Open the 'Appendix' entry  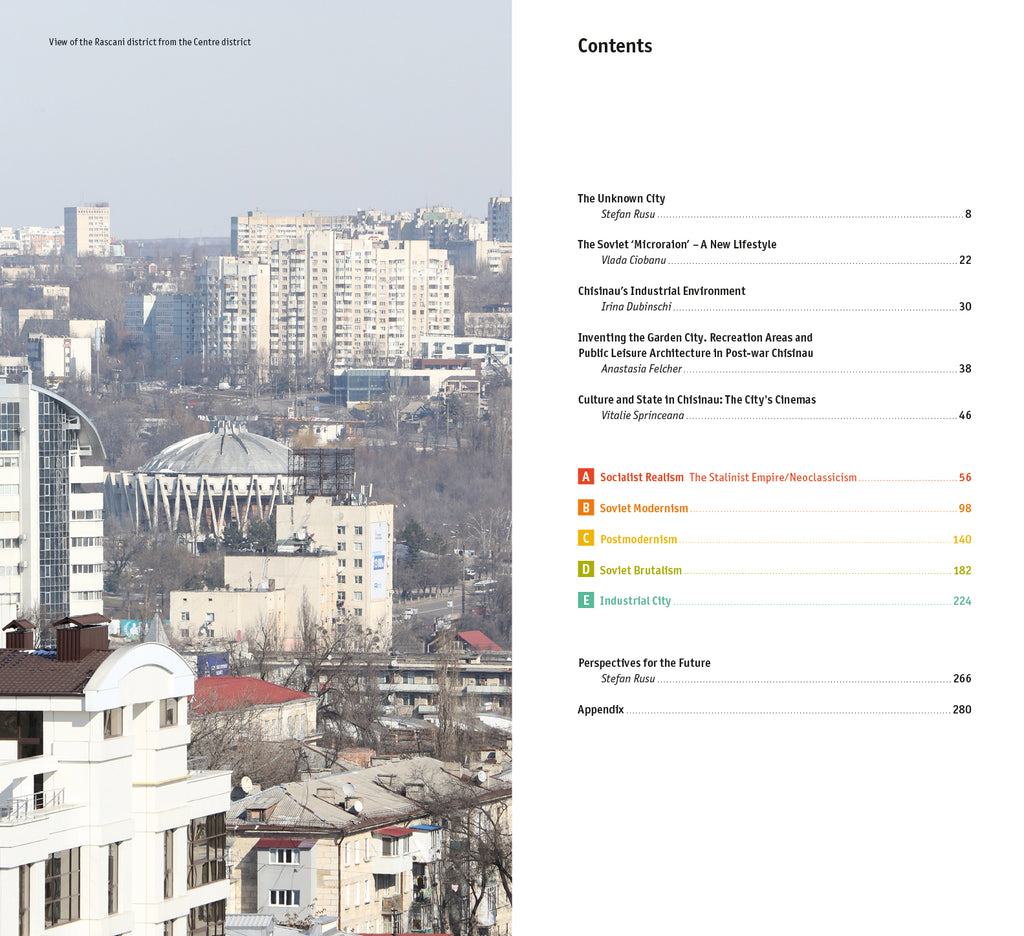coord(599,709)
